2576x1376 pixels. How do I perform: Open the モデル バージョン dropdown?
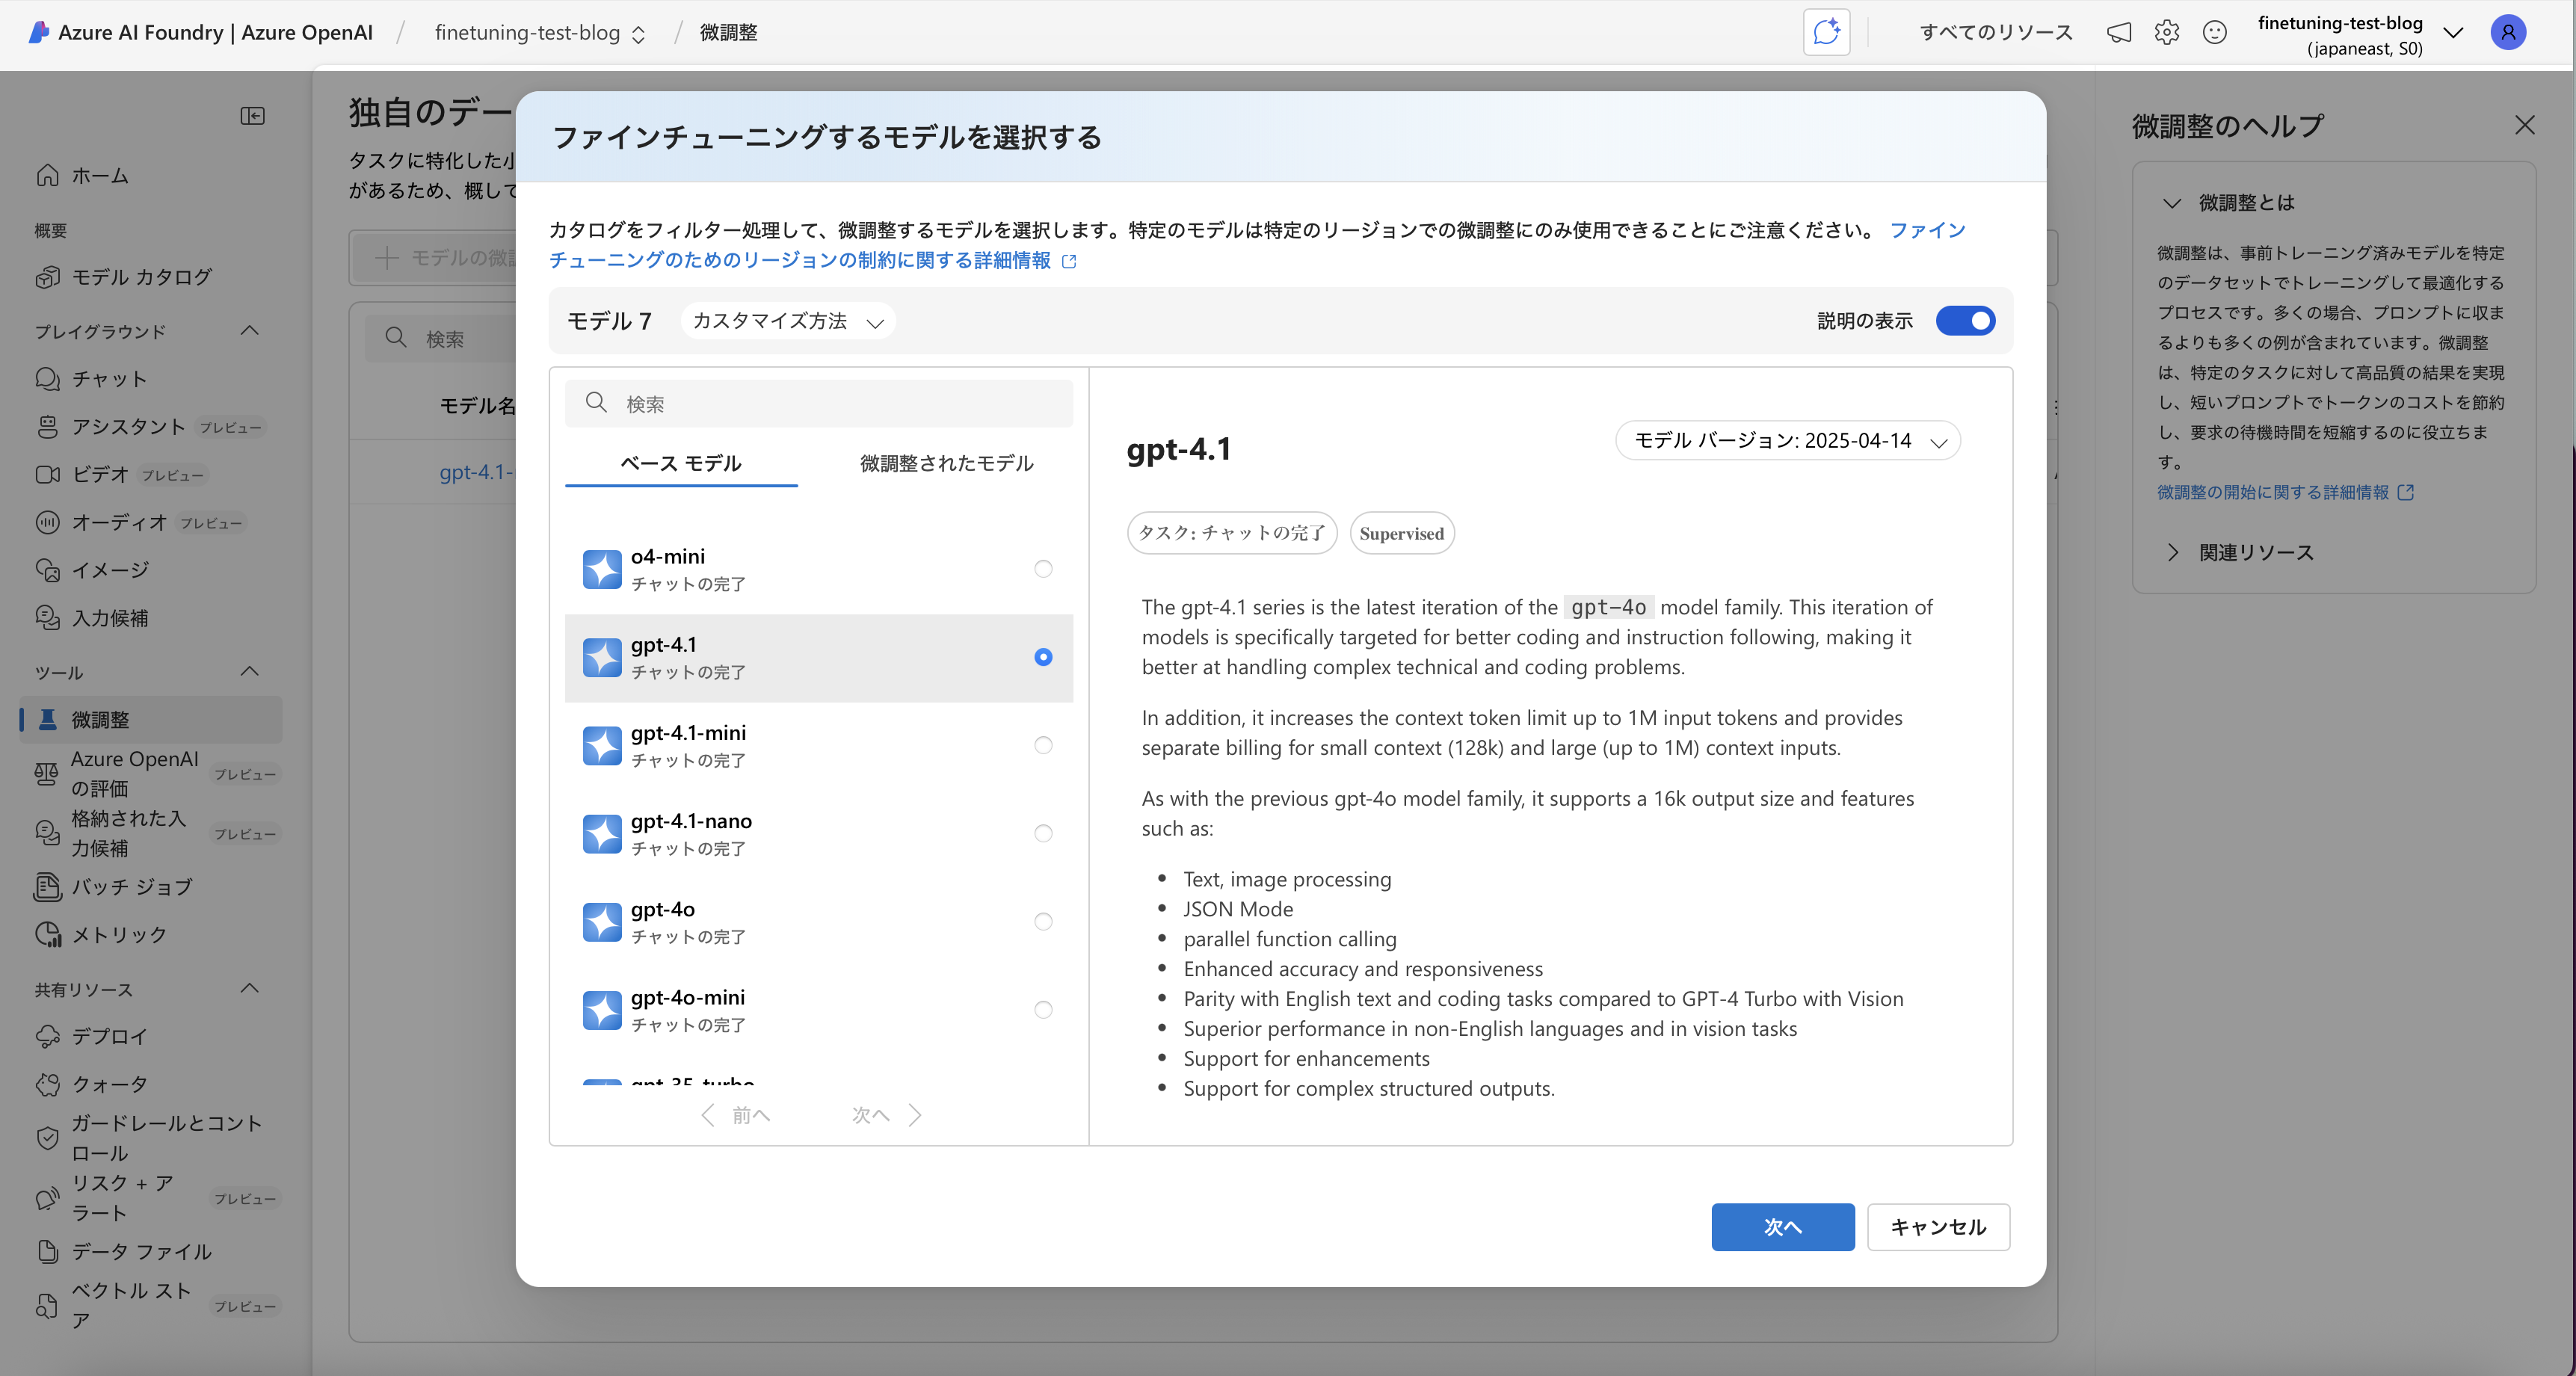1788,441
